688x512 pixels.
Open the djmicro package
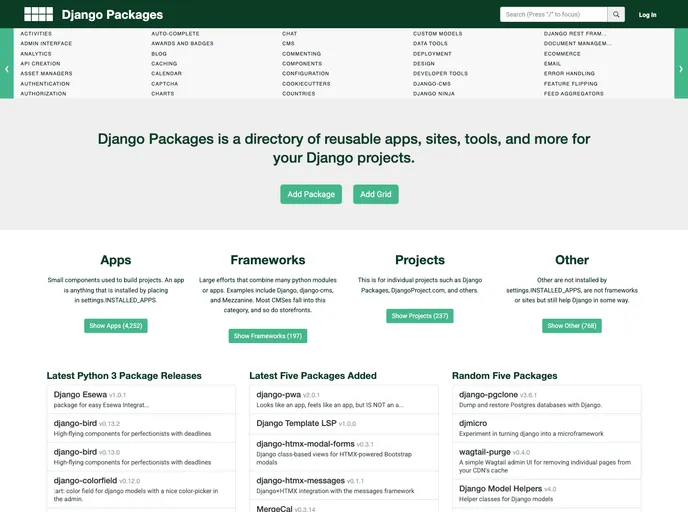(473, 423)
